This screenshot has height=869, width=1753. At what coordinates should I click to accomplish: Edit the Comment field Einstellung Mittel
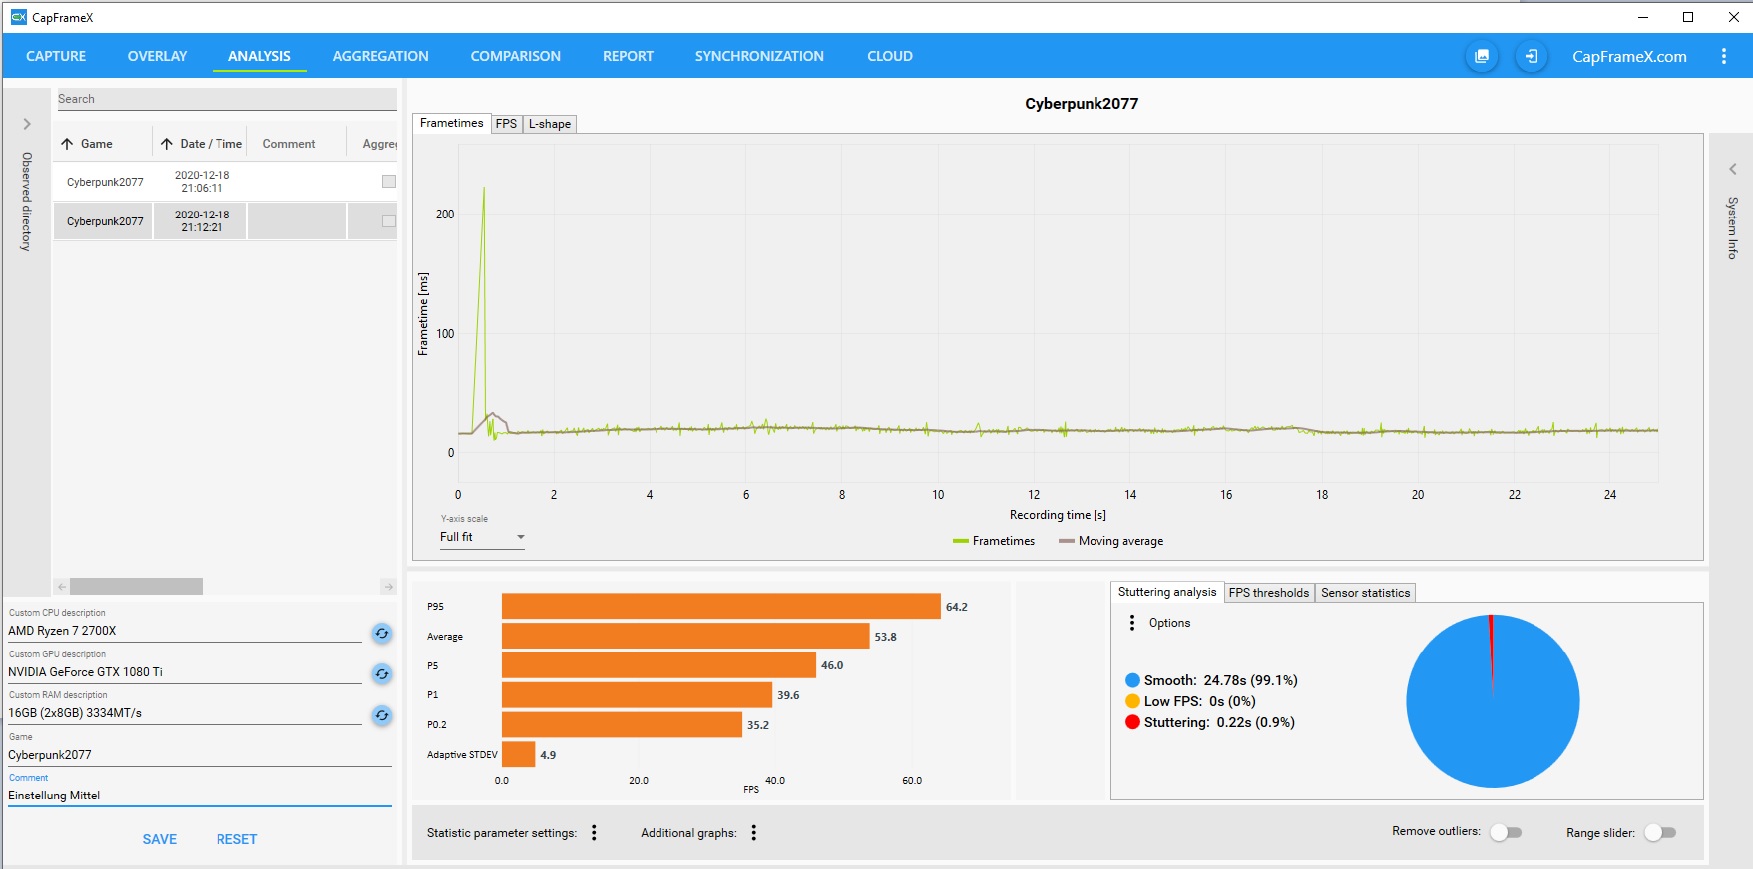[199, 795]
